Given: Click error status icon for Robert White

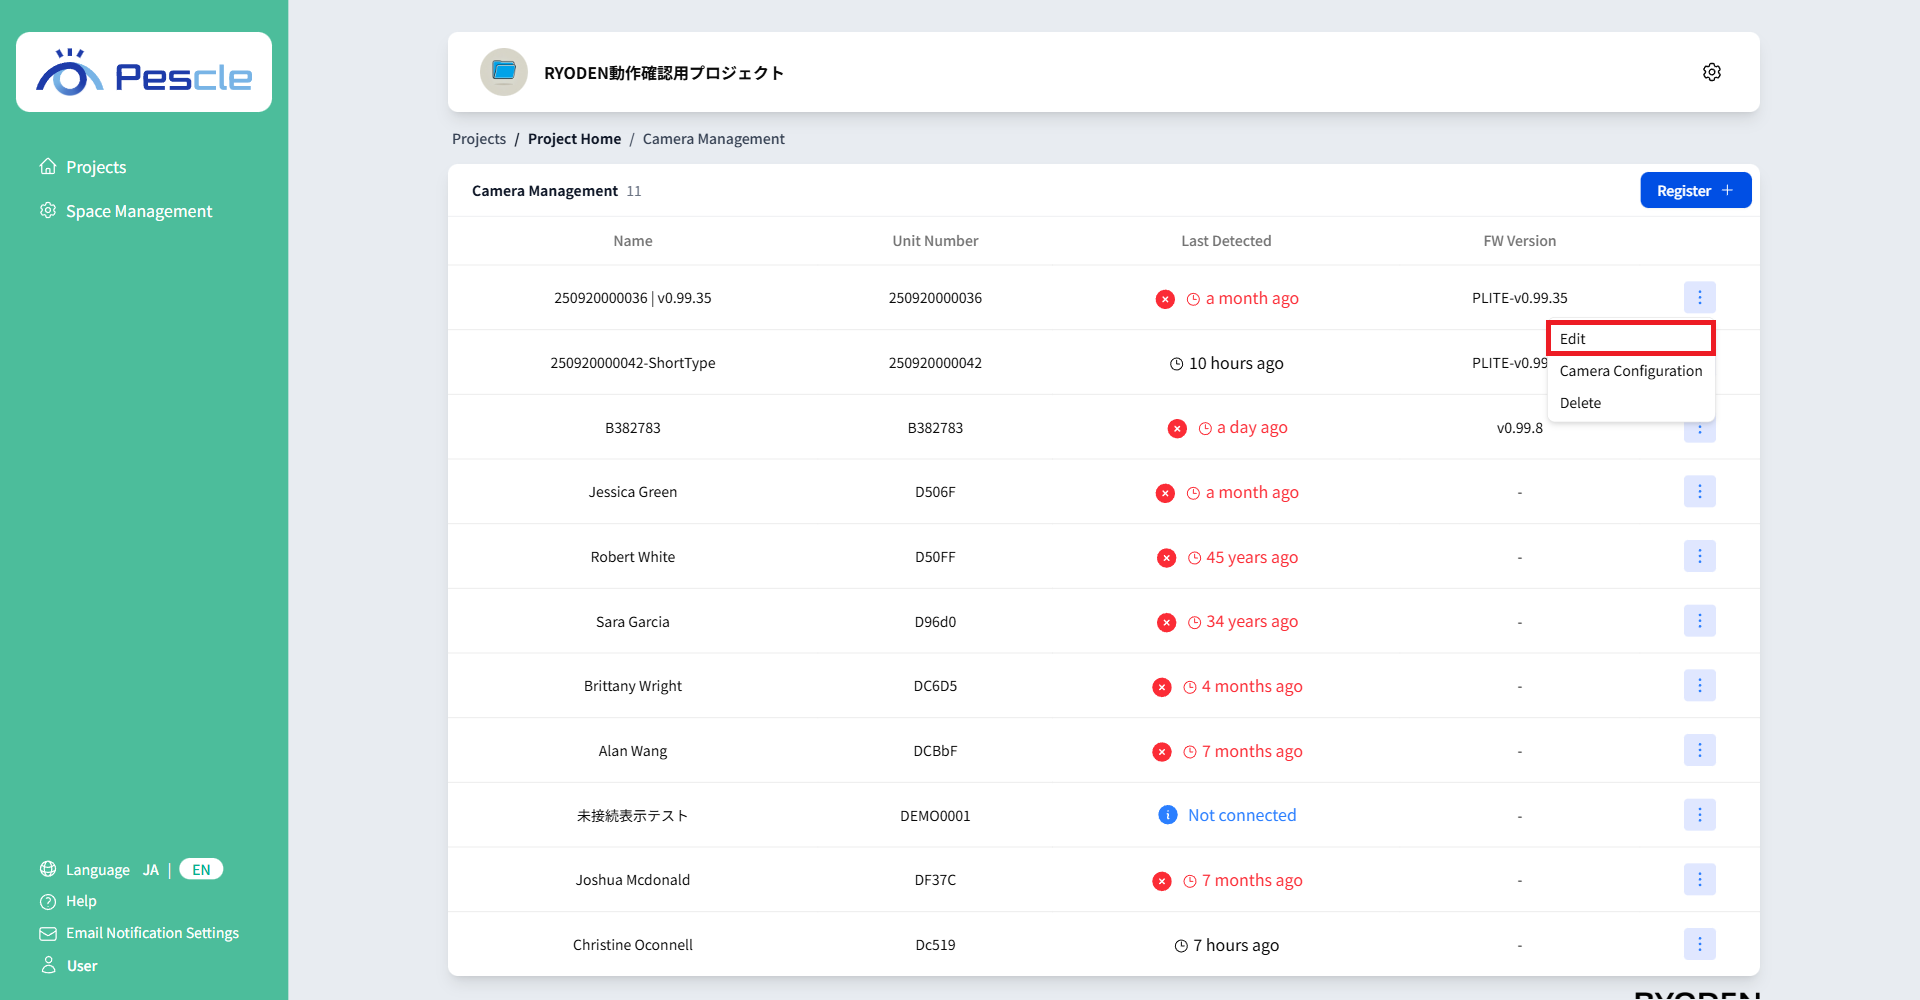Looking at the screenshot, I should coord(1166,558).
